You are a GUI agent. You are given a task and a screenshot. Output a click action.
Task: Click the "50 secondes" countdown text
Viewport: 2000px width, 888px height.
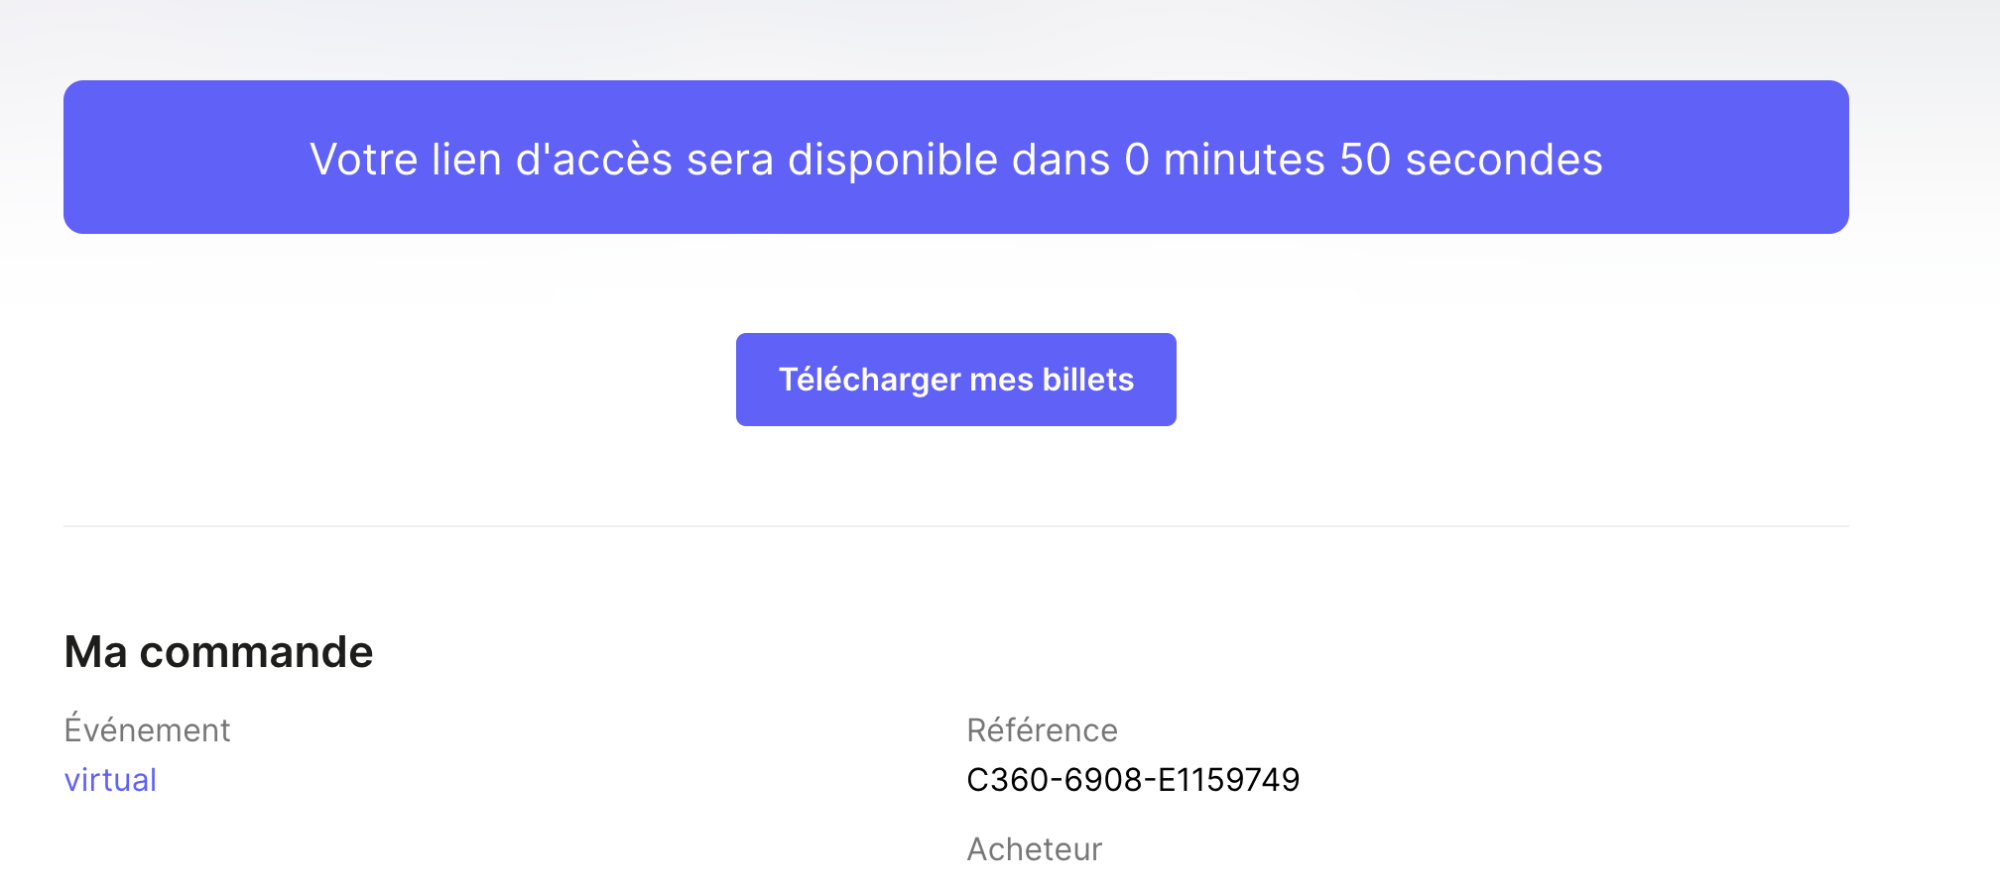tap(1470, 160)
